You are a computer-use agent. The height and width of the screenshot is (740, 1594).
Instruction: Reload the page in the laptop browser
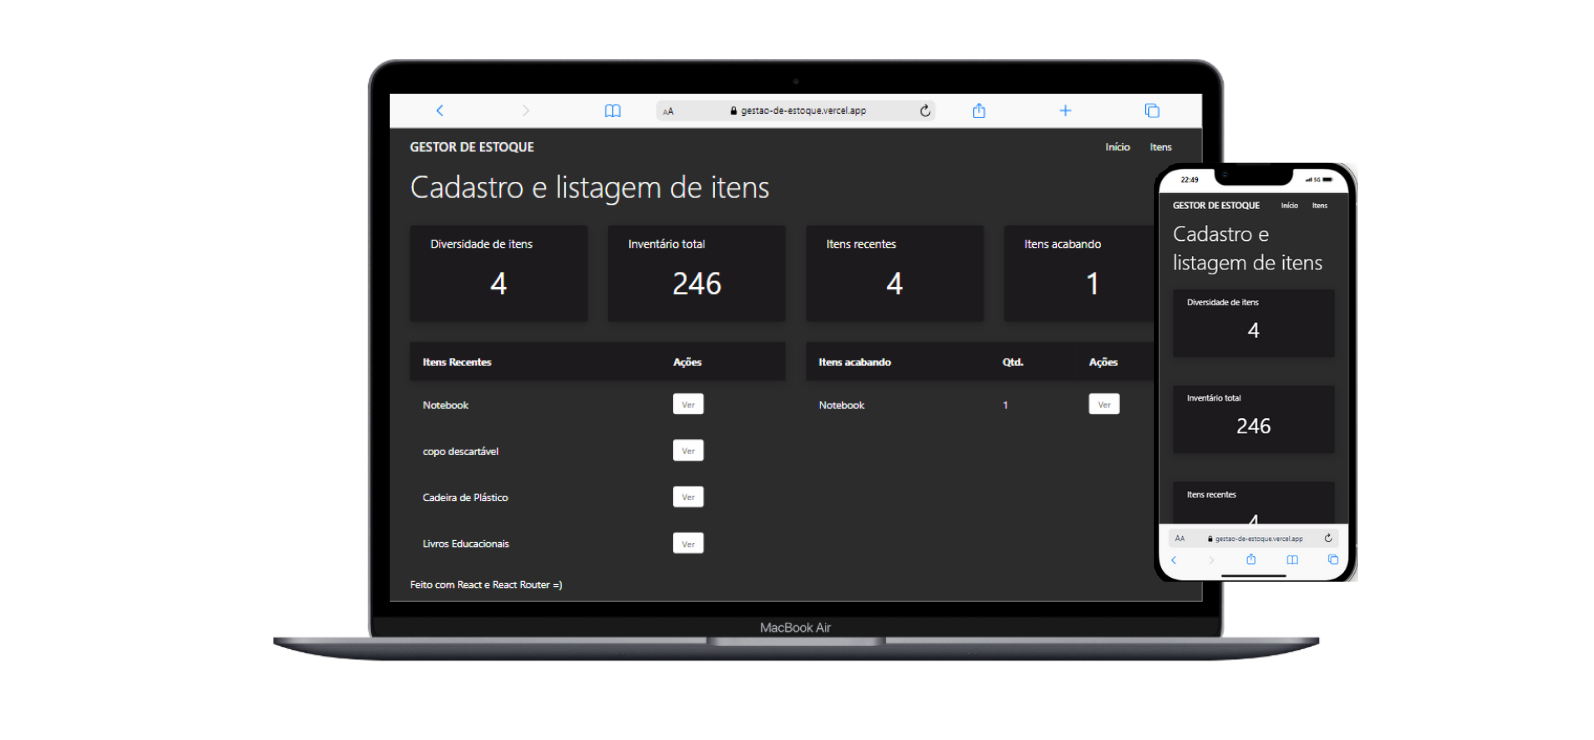[925, 111]
